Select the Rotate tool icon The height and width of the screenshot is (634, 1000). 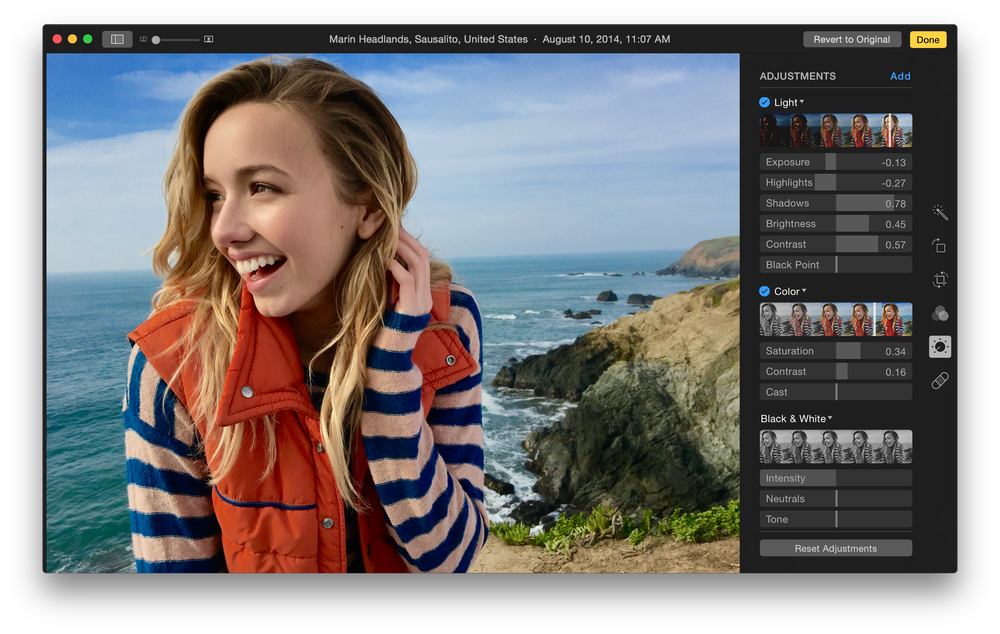(x=939, y=246)
